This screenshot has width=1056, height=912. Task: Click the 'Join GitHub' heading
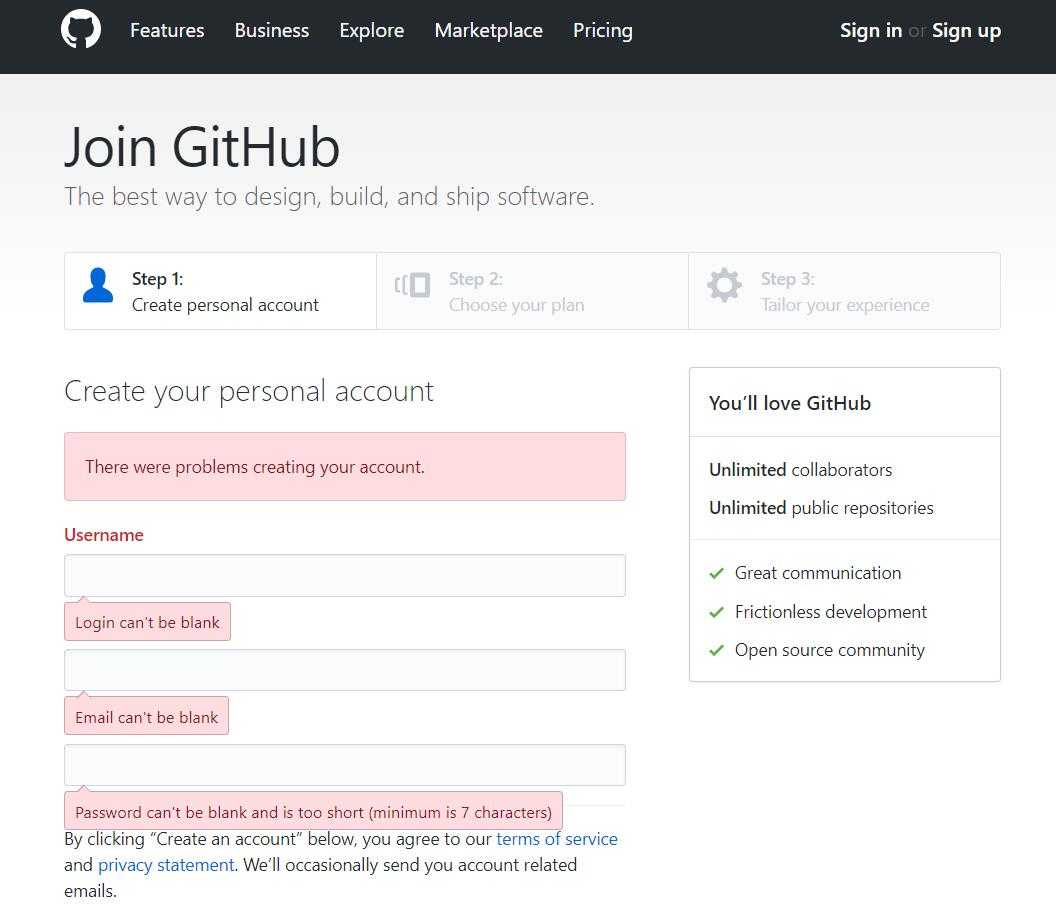pos(202,147)
